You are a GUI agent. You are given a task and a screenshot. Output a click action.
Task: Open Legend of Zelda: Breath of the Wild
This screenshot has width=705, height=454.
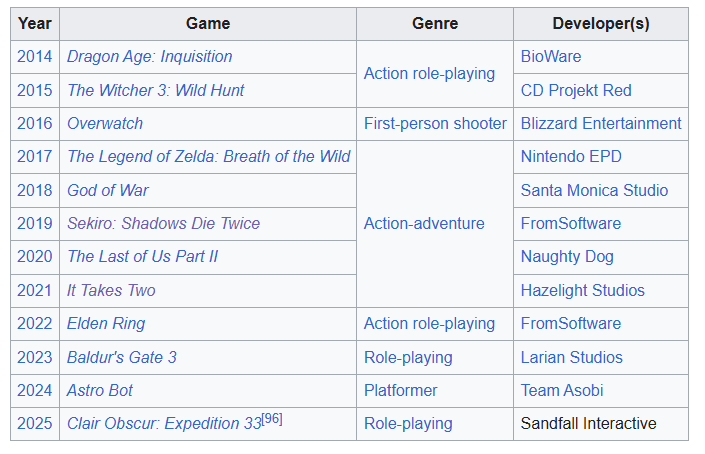(x=208, y=157)
